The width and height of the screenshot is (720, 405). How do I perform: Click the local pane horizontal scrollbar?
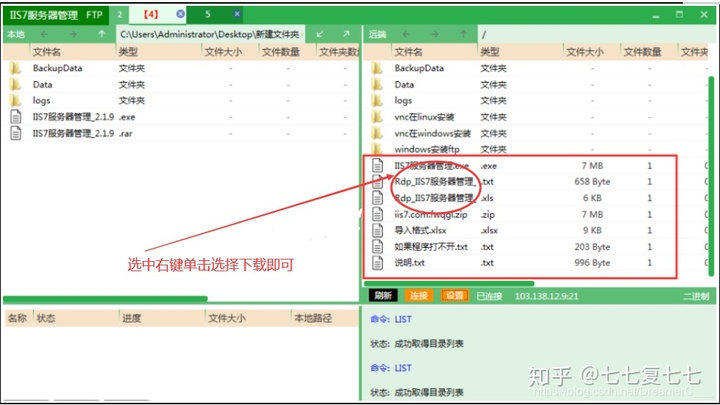tap(105, 299)
